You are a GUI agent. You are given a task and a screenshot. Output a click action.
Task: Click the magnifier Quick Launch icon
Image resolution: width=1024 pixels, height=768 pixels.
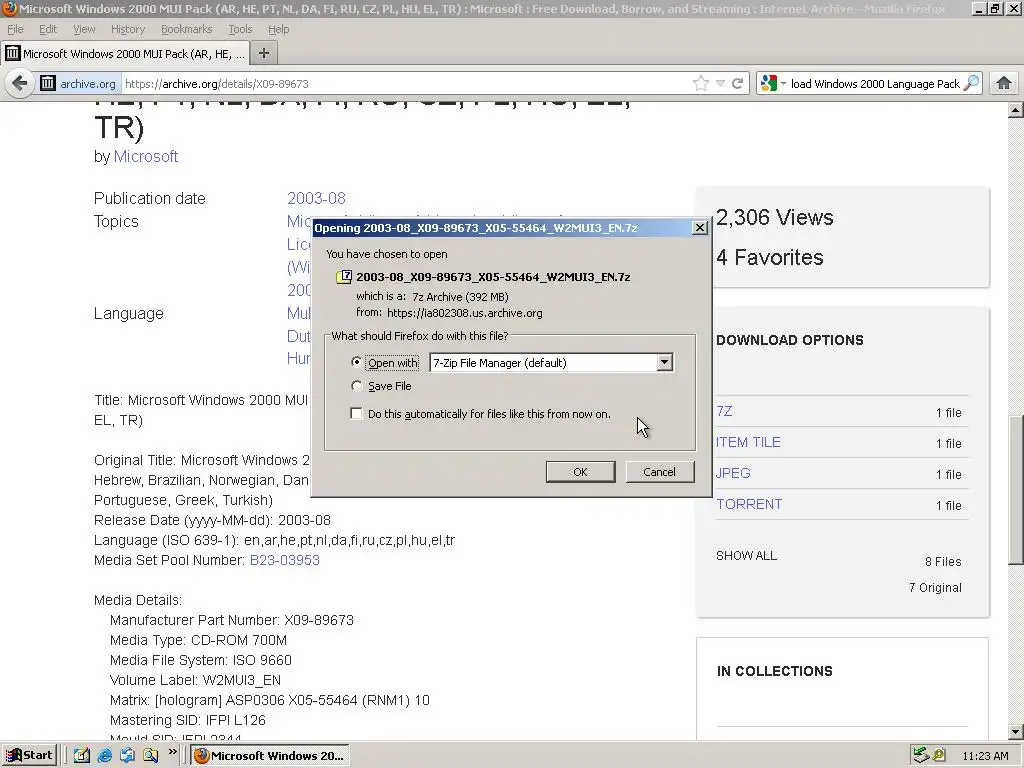[x=150, y=756]
